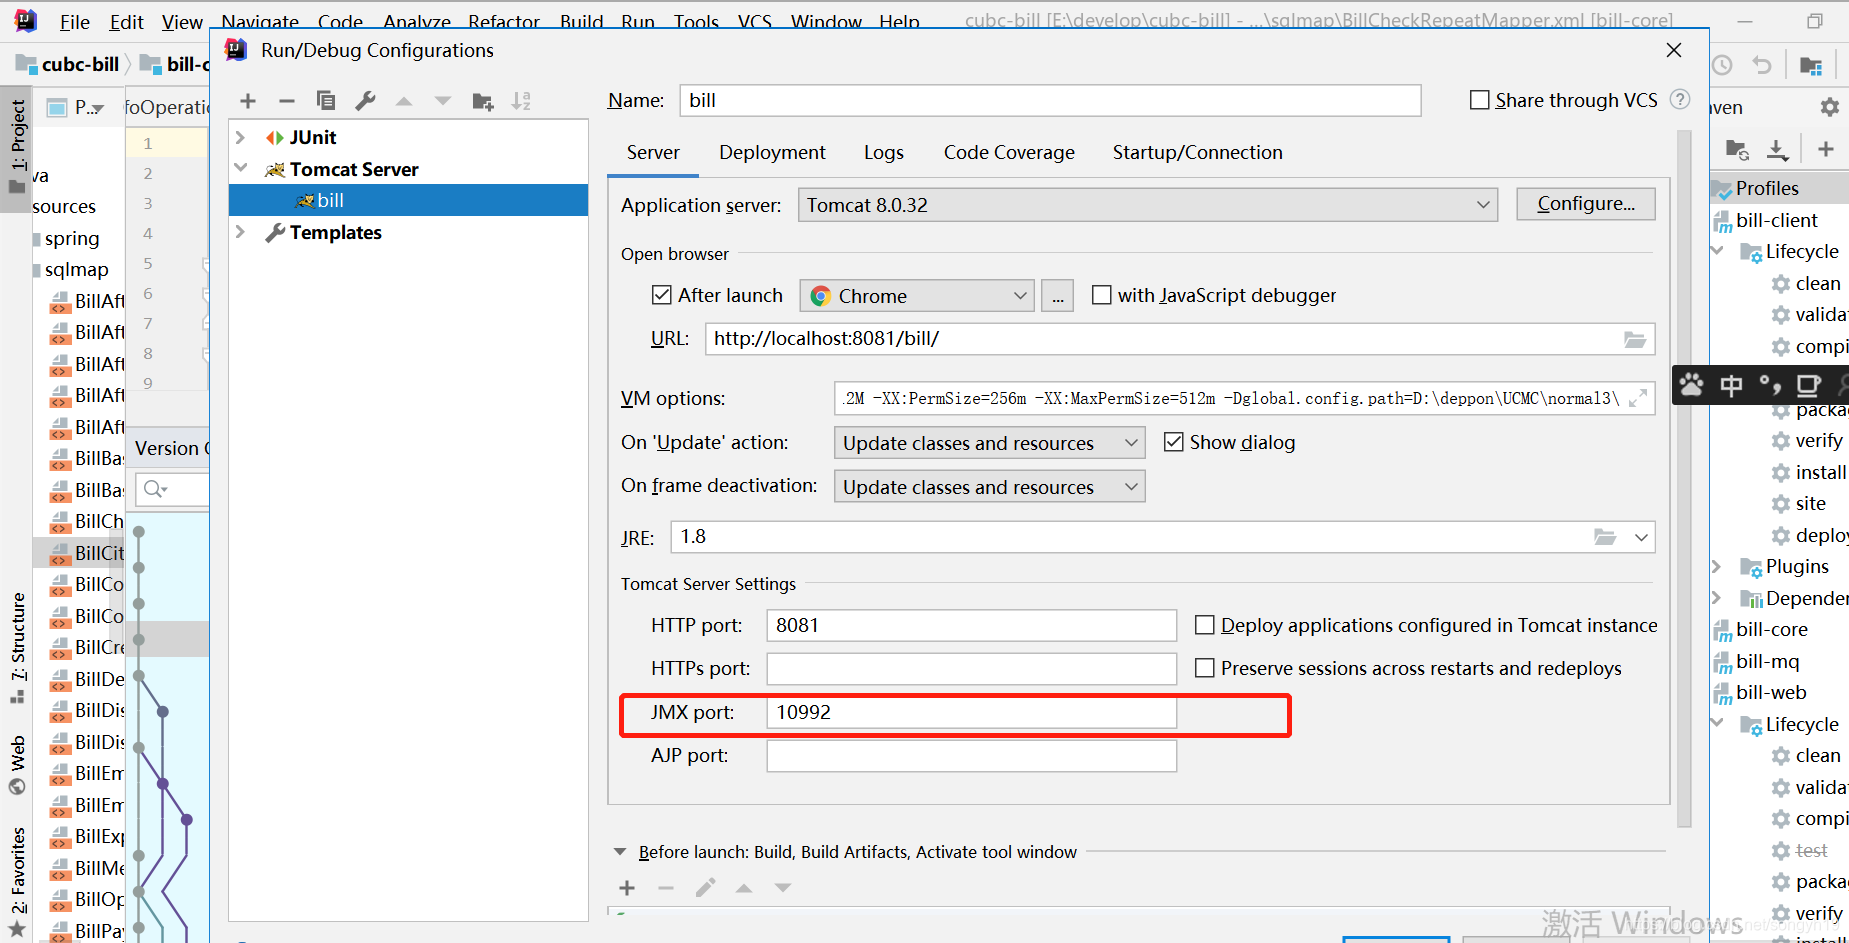Select bill-core module in Maven panel
Image resolution: width=1849 pixels, height=943 pixels.
(x=1771, y=630)
